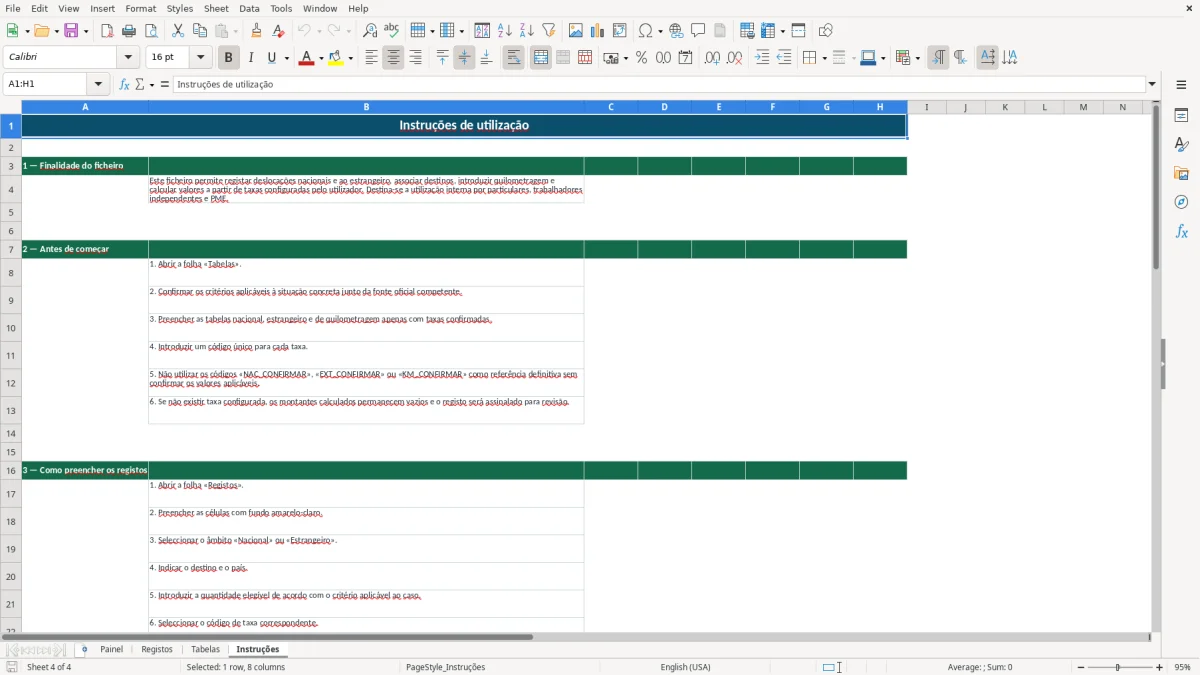Sort ascending A to Z
Viewport: 1200px width, 675px height.
[505, 31]
